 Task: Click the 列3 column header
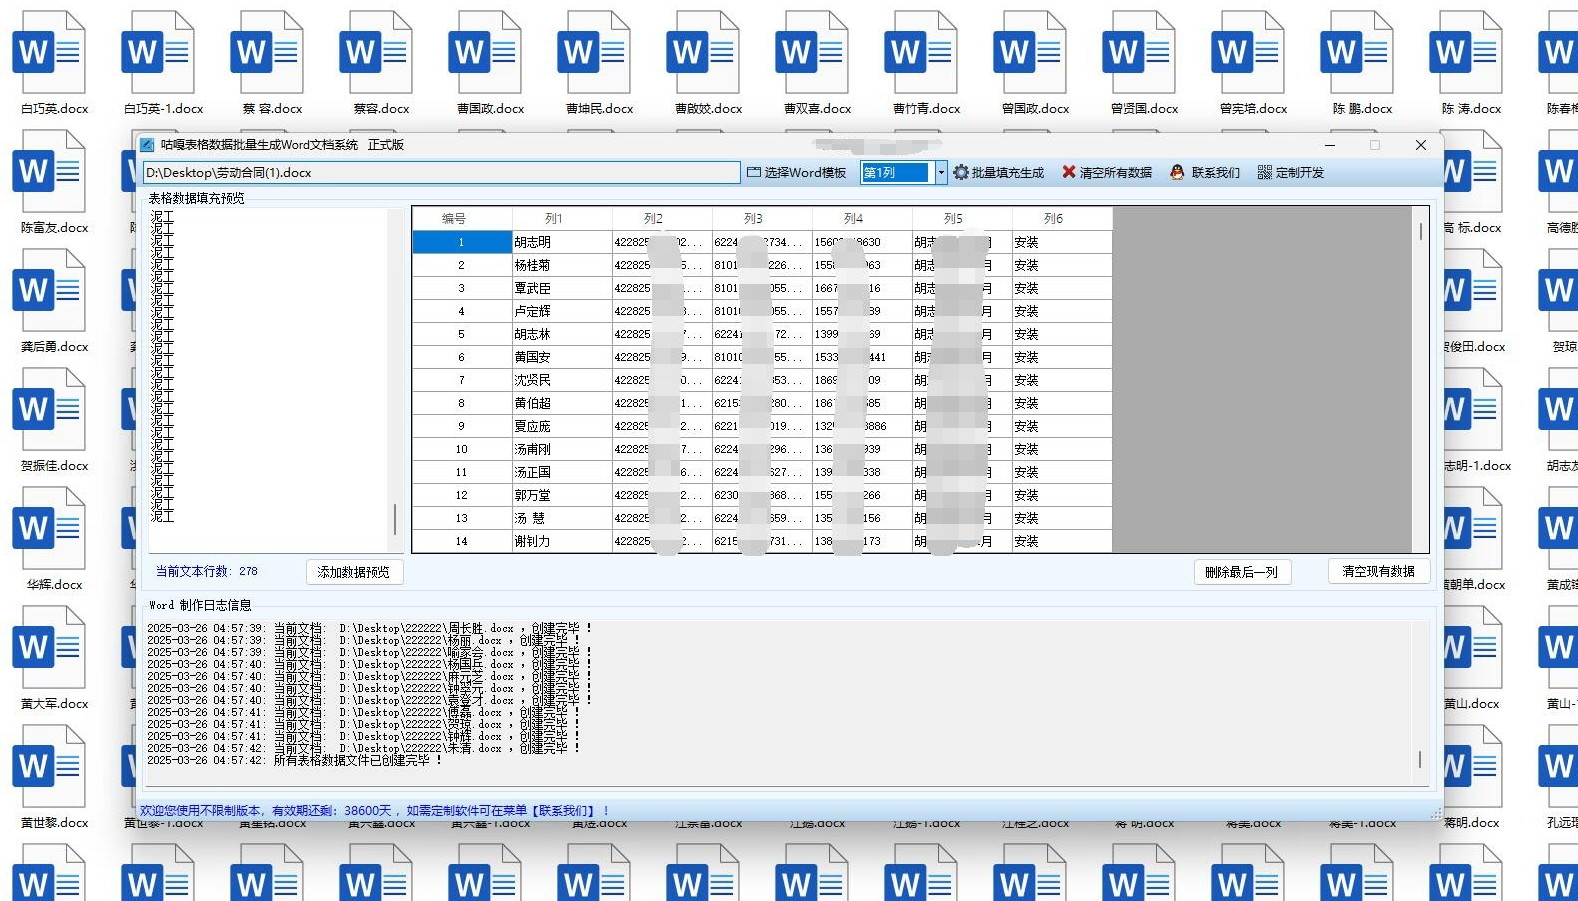pyautogui.click(x=762, y=219)
